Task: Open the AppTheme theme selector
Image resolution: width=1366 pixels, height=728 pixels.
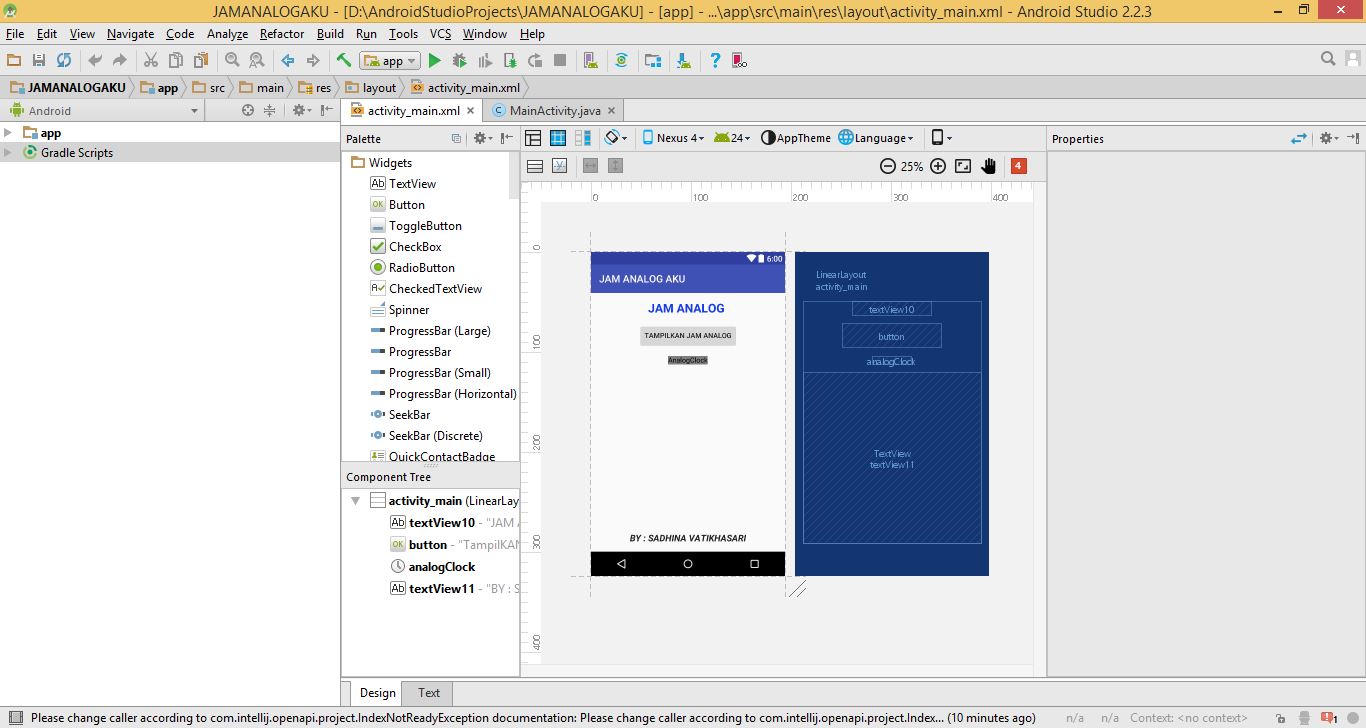Action: point(795,137)
